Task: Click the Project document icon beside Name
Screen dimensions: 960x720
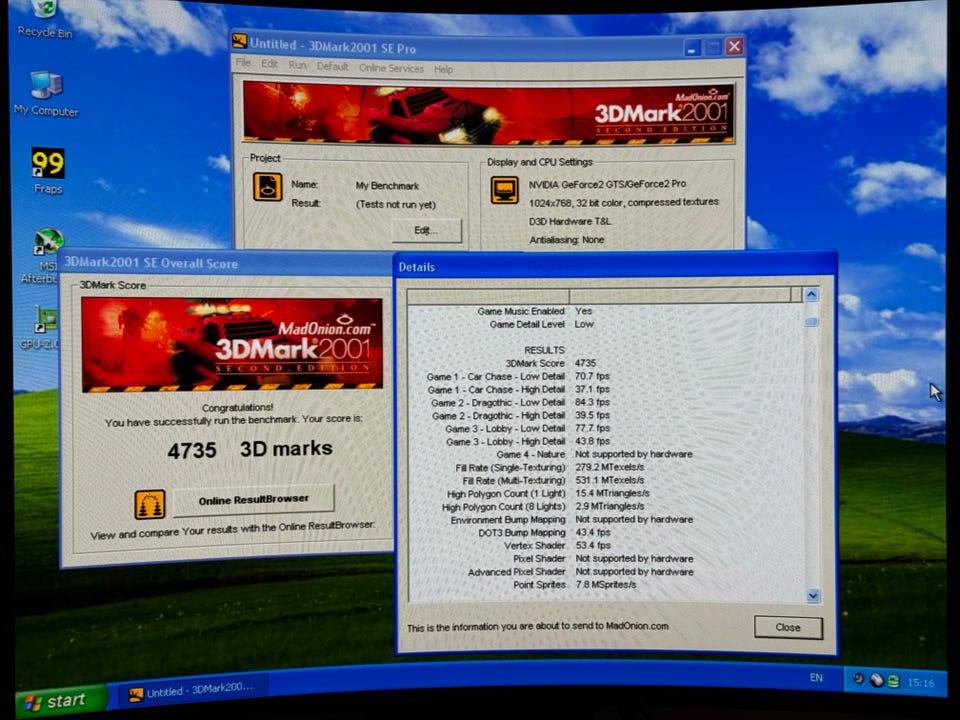Action: point(268,187)
